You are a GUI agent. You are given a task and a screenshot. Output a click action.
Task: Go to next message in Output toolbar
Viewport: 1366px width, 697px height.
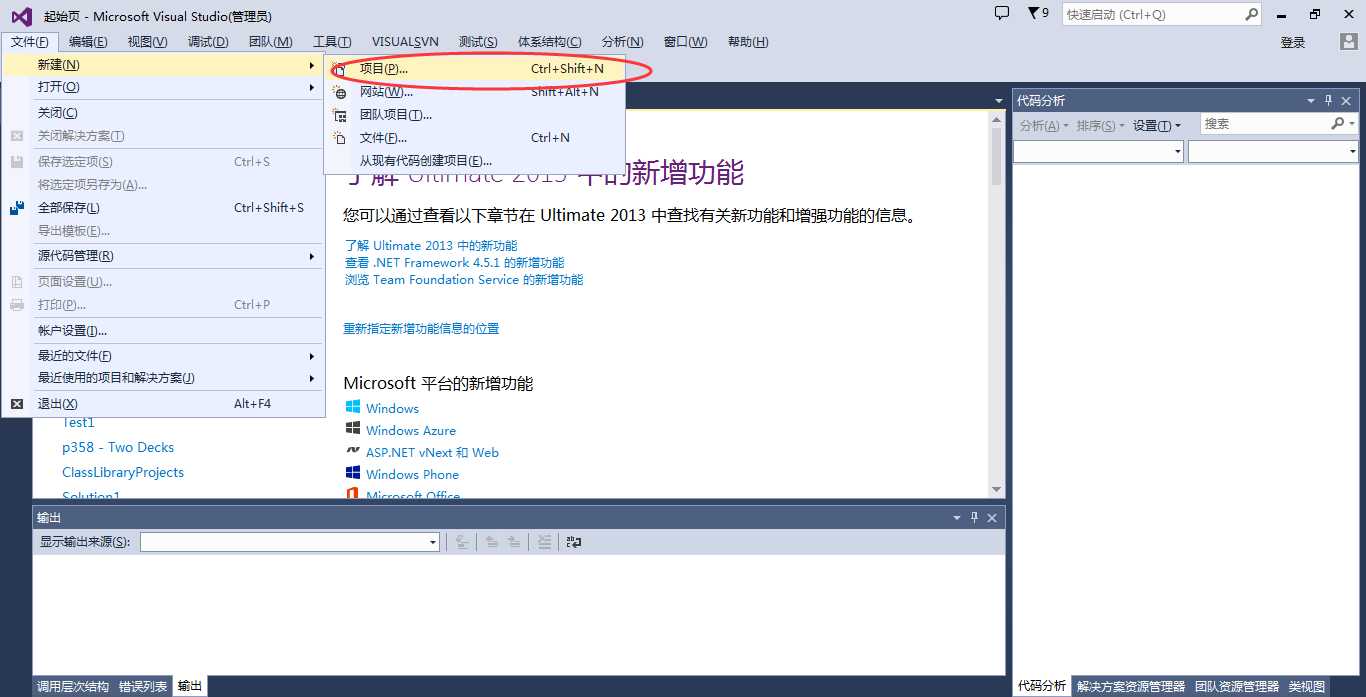click(513, 542)
